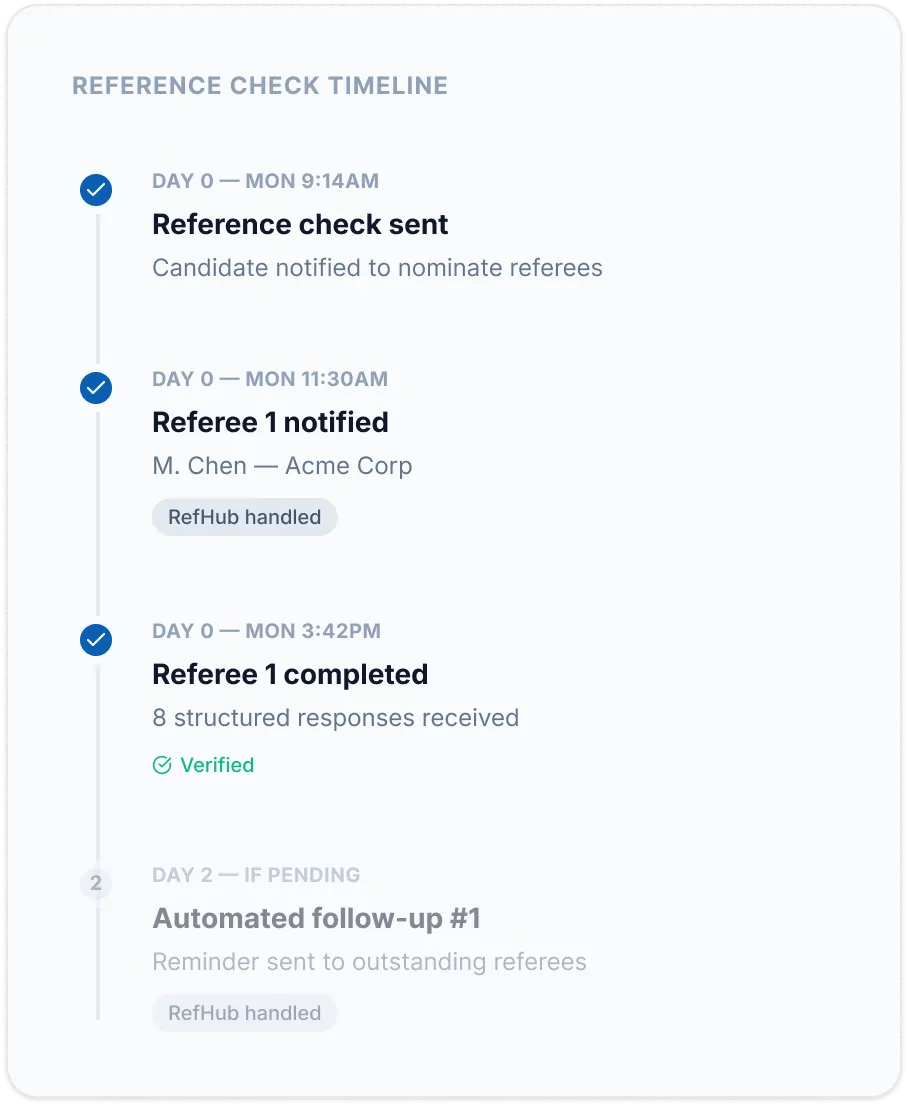Click the checkmark icon beside Referee 1 notified
908x1106 pixels.
[96, 388]
